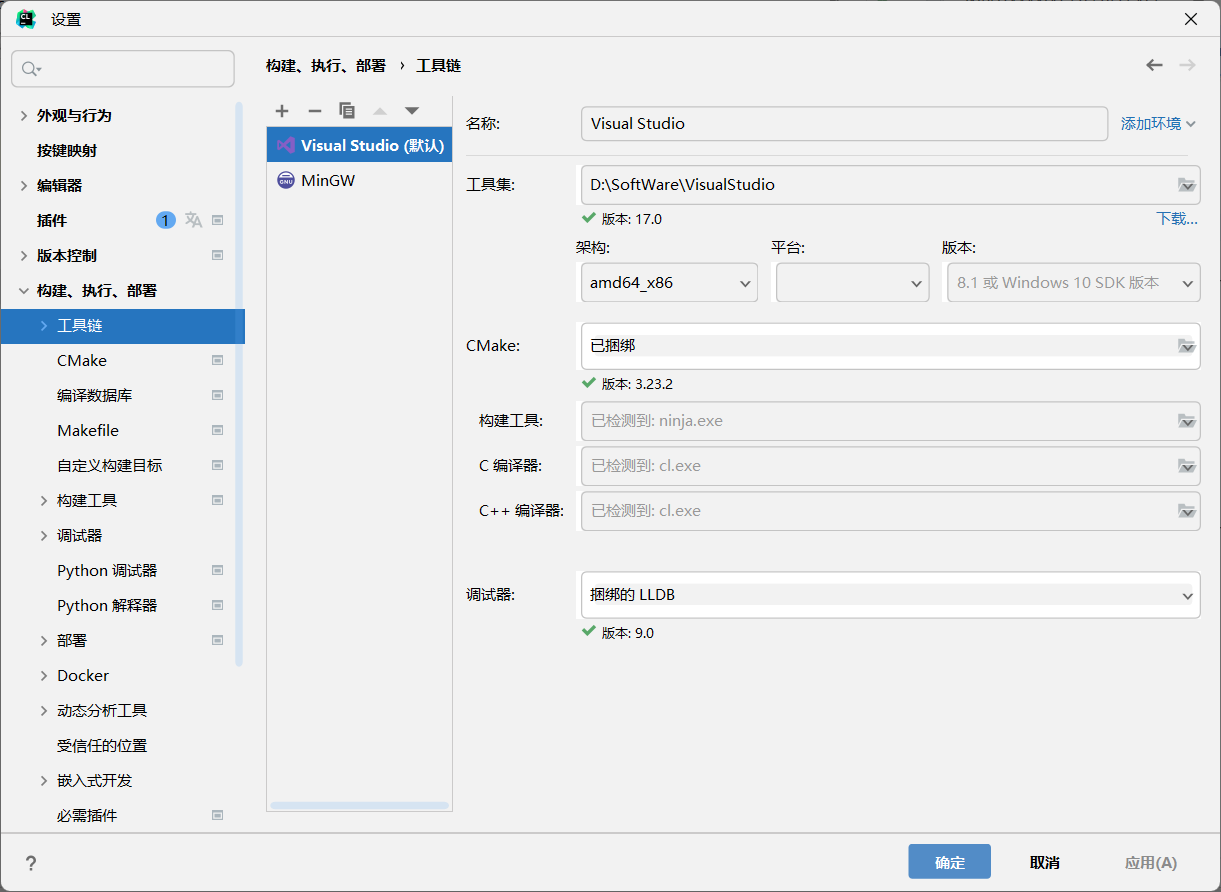Image resolution: width=1221 pixels, height=892 pixels.
Task: Click the 下载... link
Action: coord(1177,219)
